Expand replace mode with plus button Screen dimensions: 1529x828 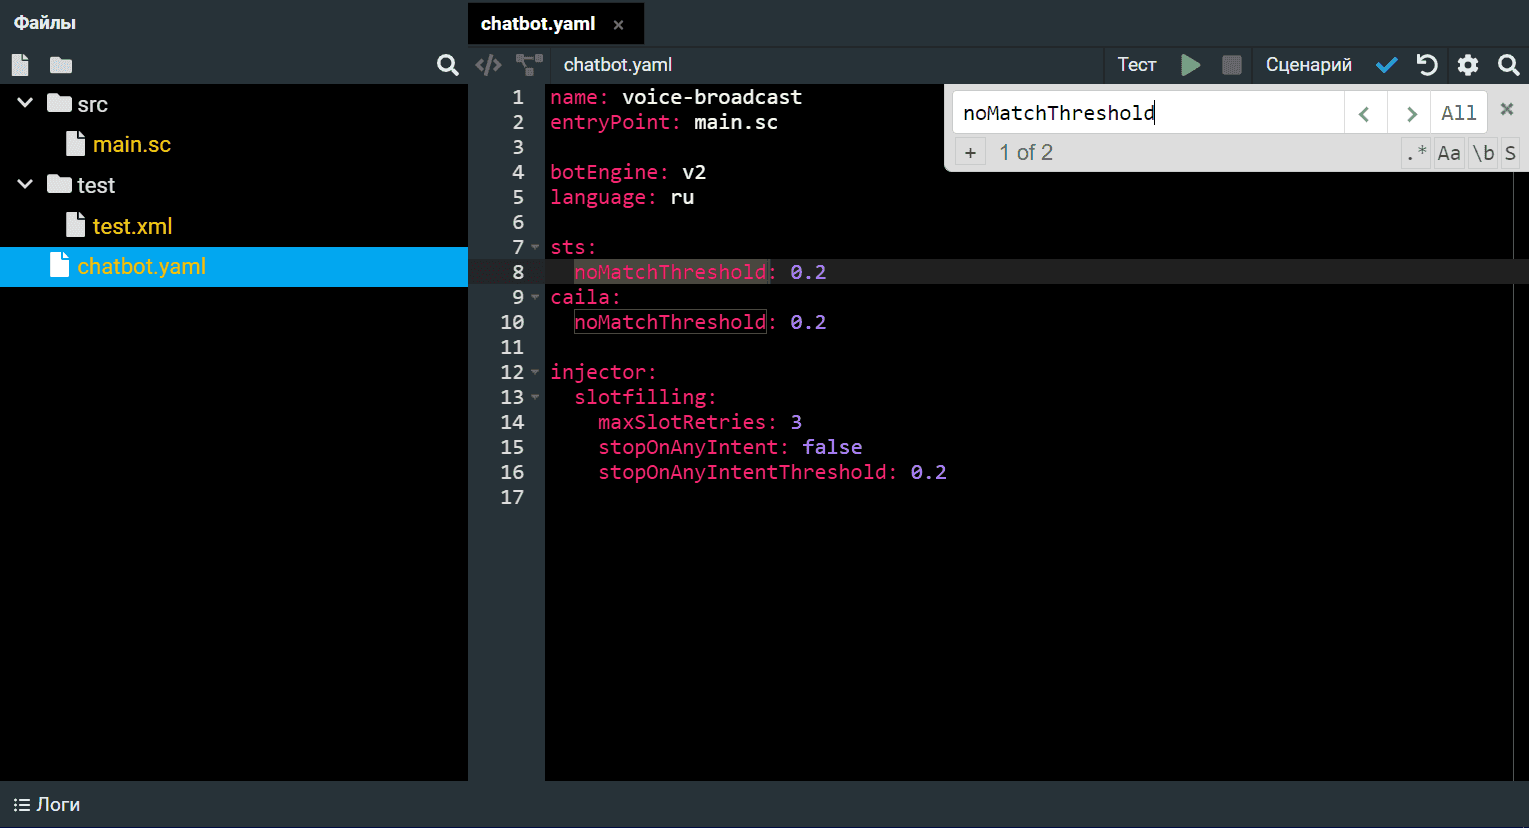click(970, 153)
